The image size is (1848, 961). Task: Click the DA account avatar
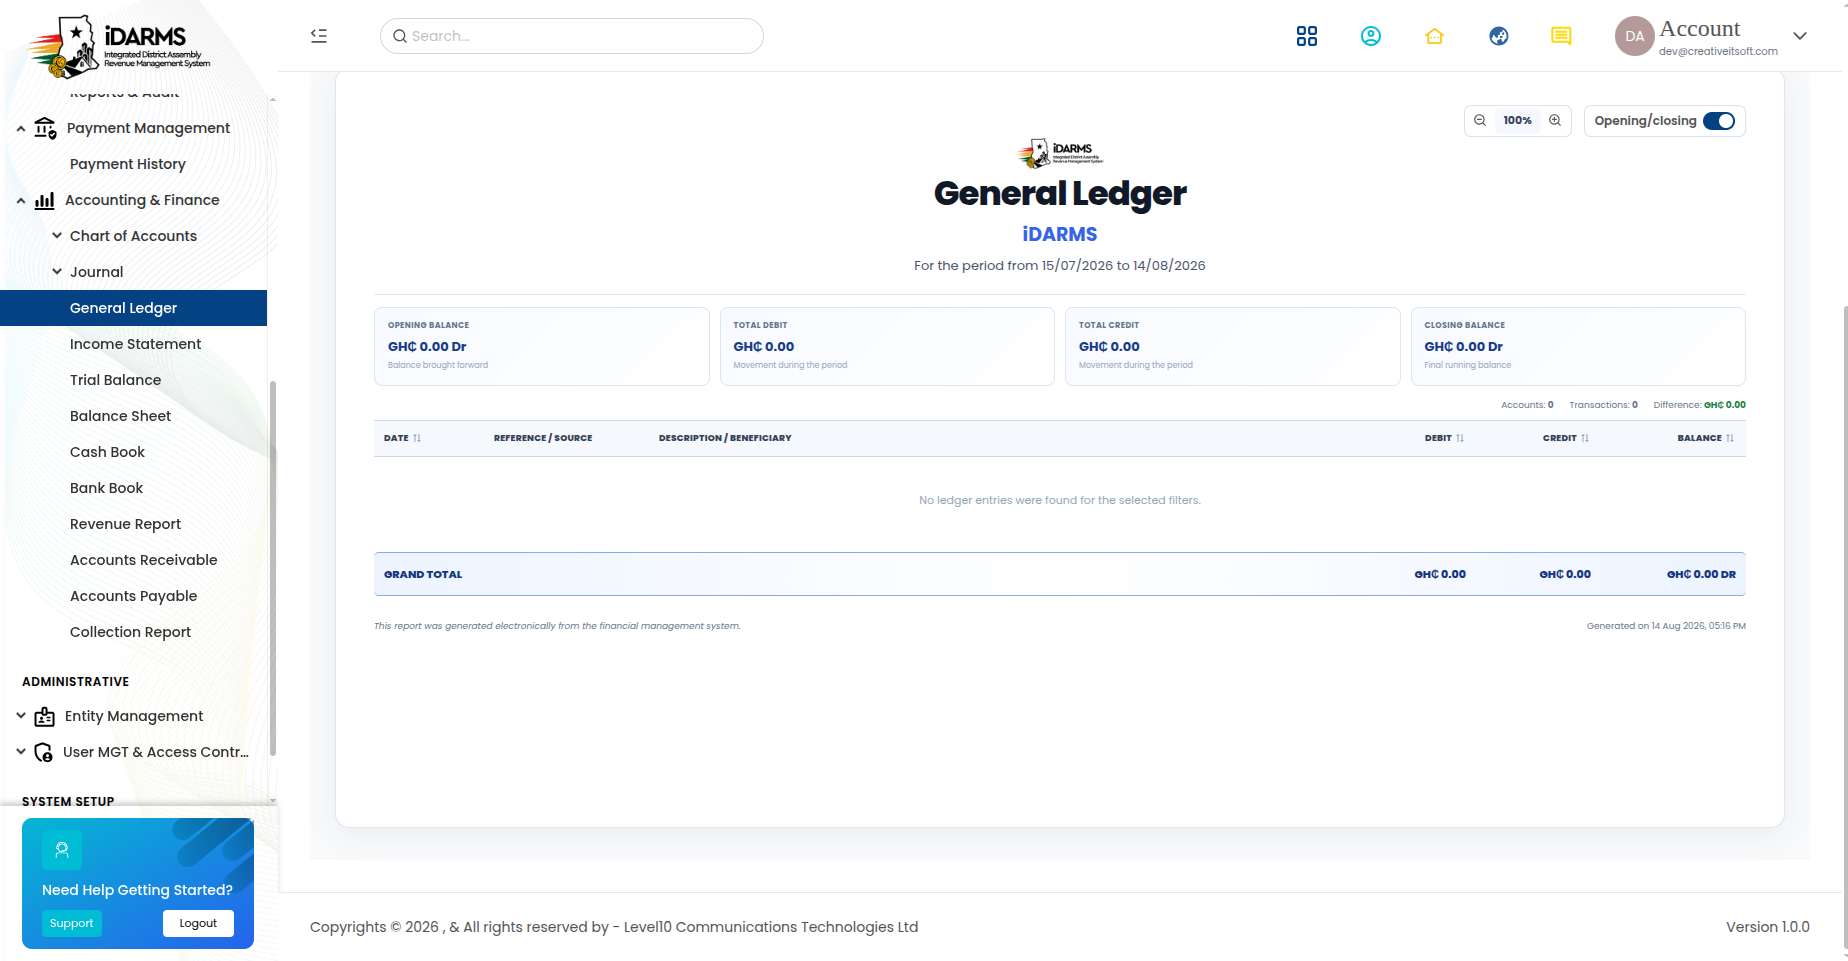1634,36
